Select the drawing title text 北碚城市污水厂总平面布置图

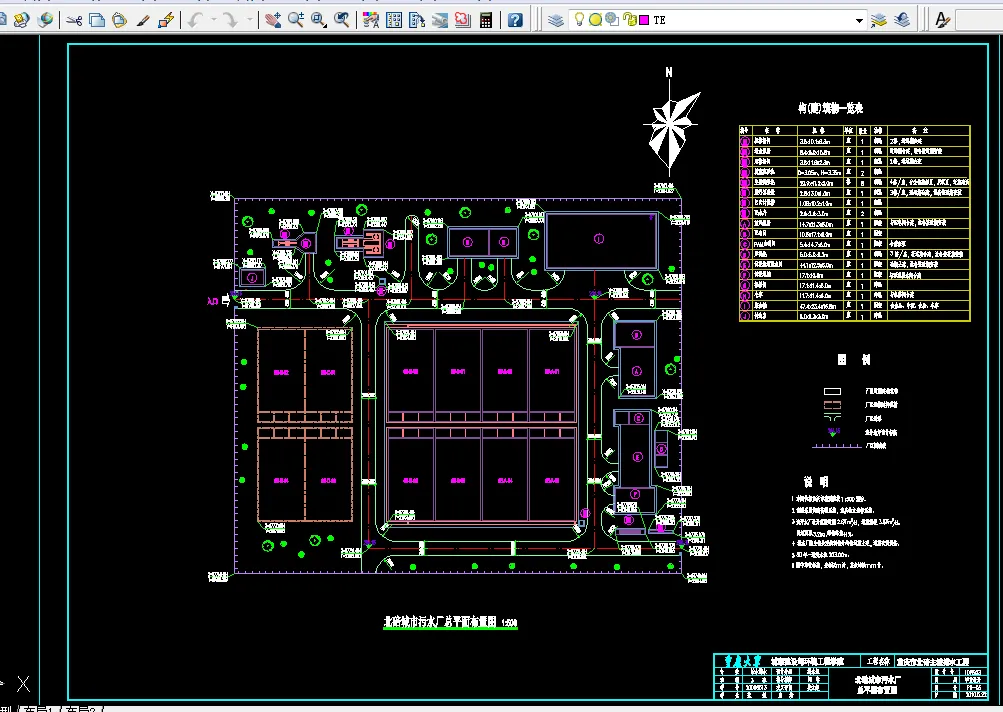click(440, 621)
